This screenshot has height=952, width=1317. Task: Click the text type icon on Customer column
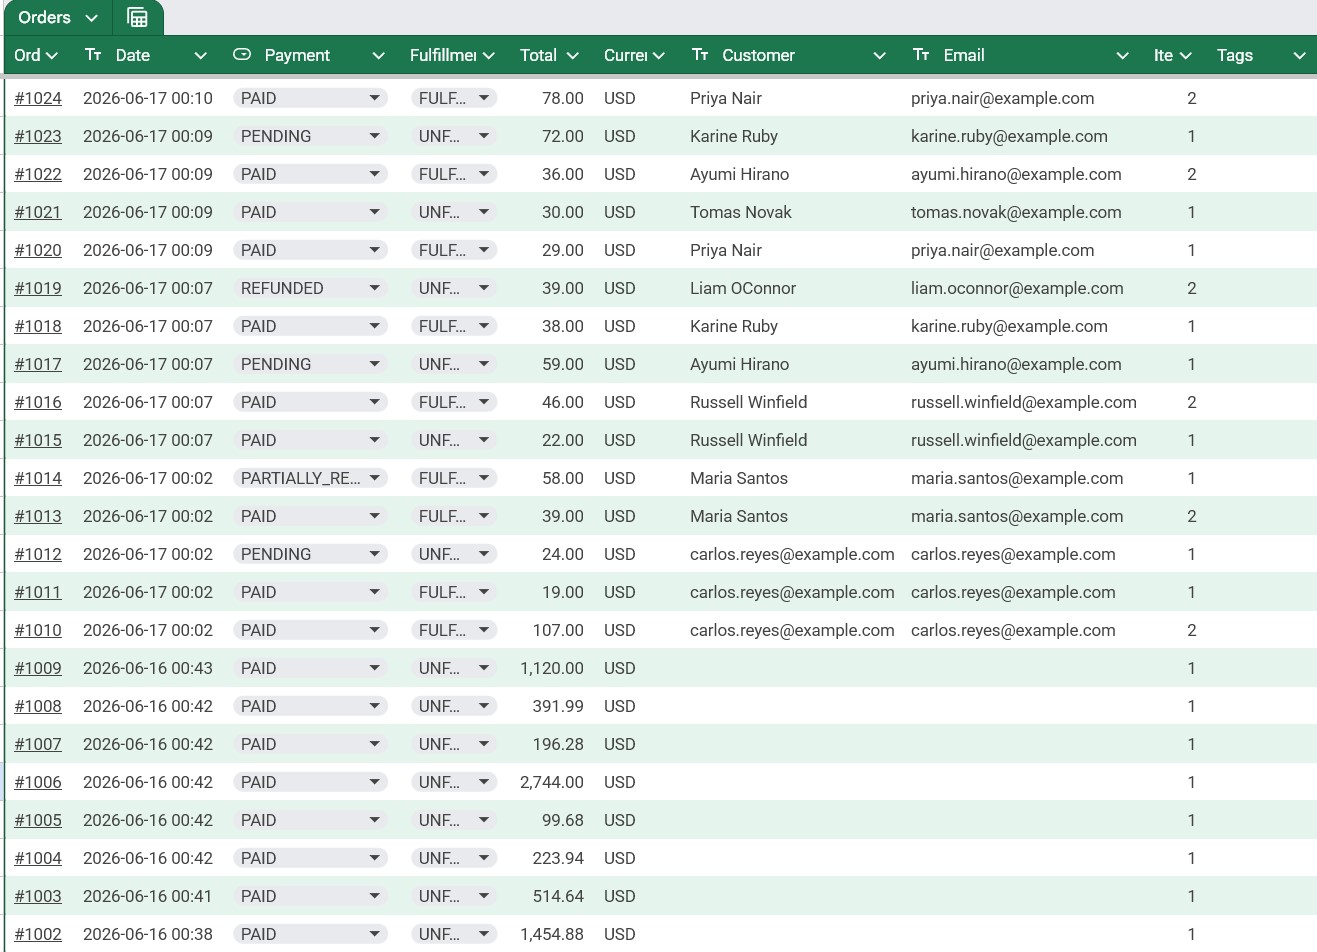(x=700, y=55)
